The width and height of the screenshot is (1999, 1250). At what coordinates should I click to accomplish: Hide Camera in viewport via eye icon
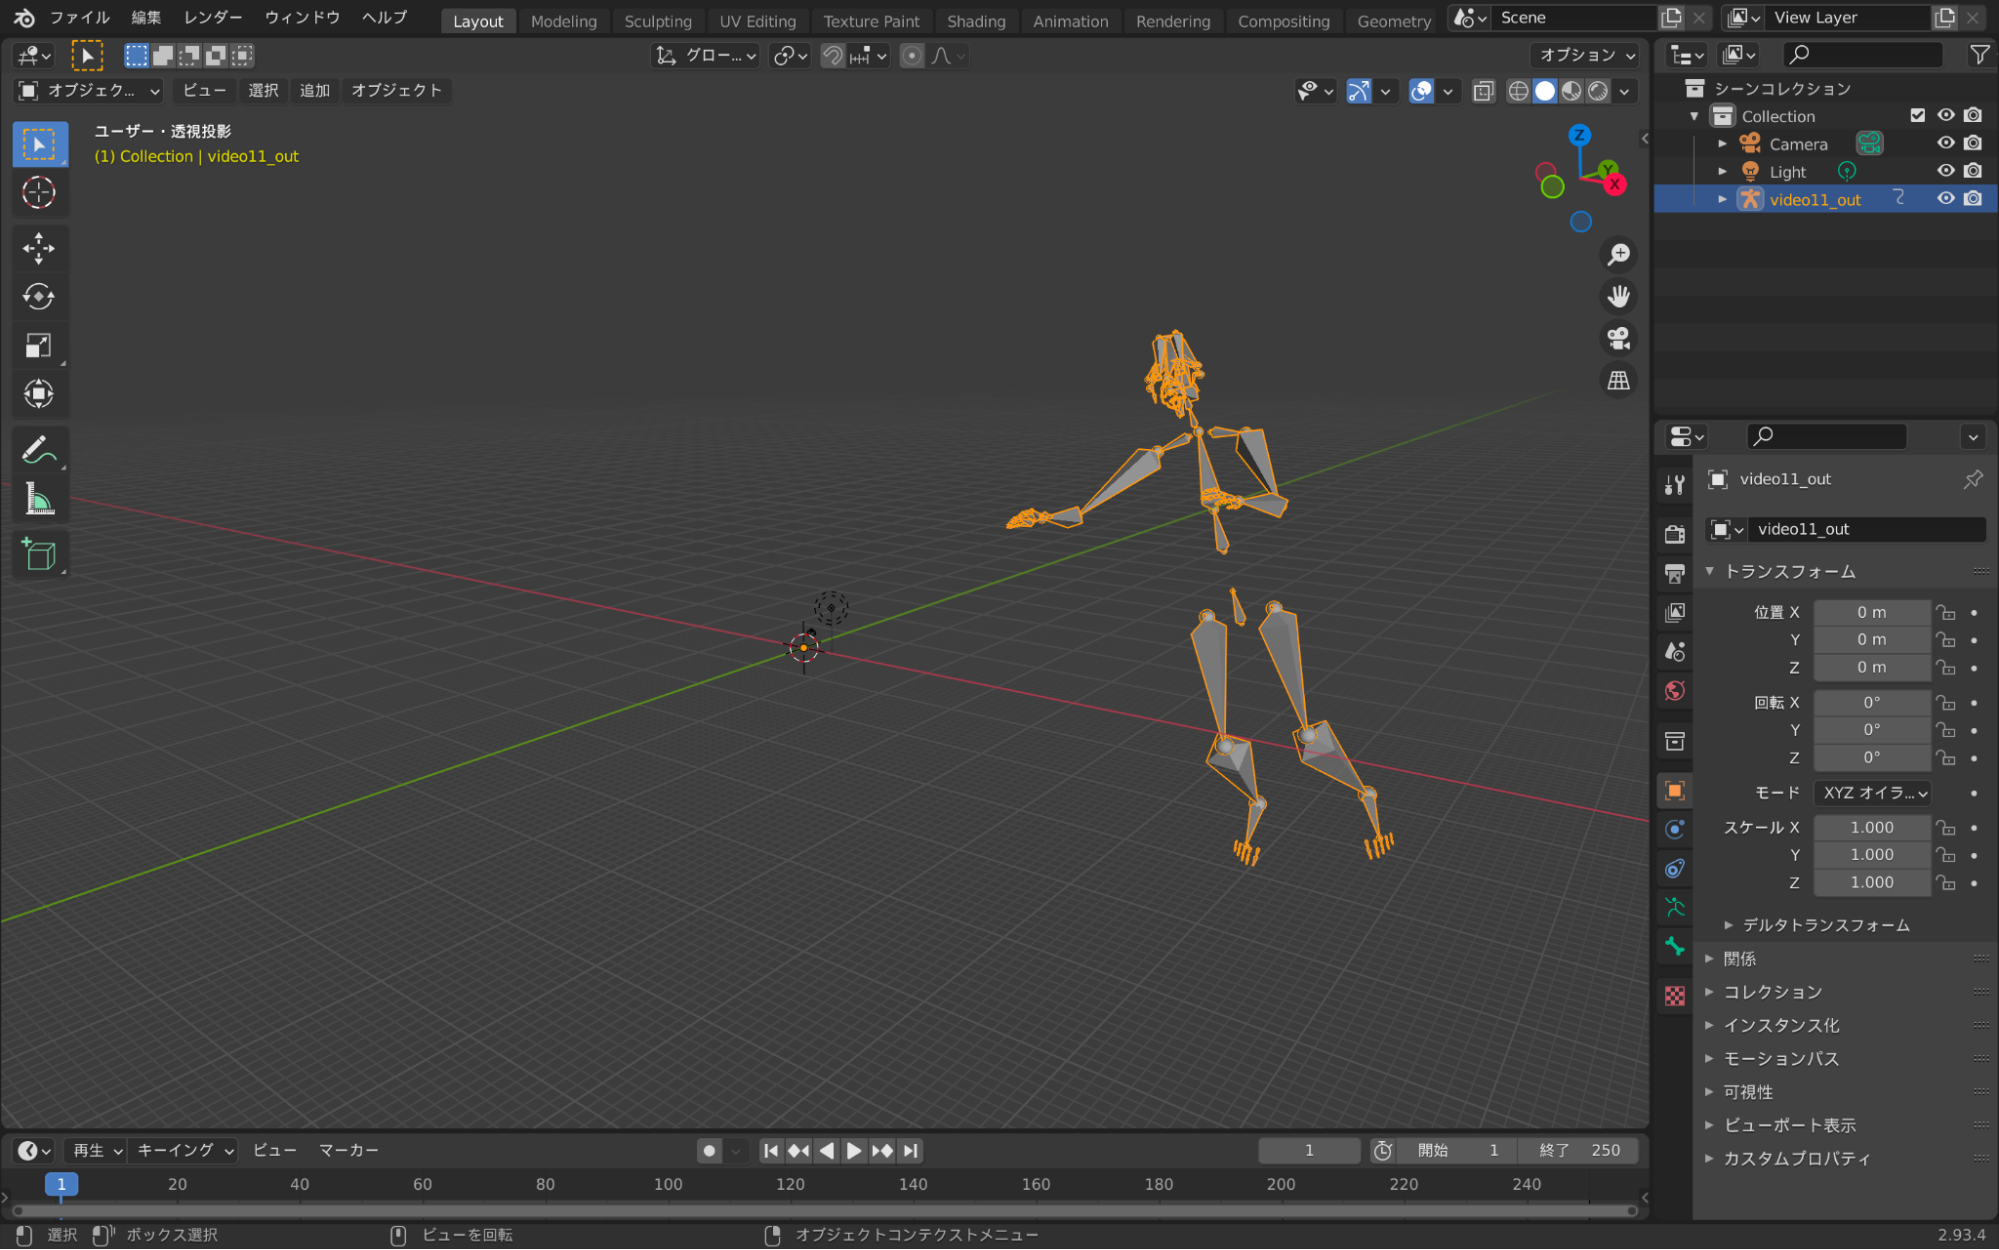[x=1945, y=144]
